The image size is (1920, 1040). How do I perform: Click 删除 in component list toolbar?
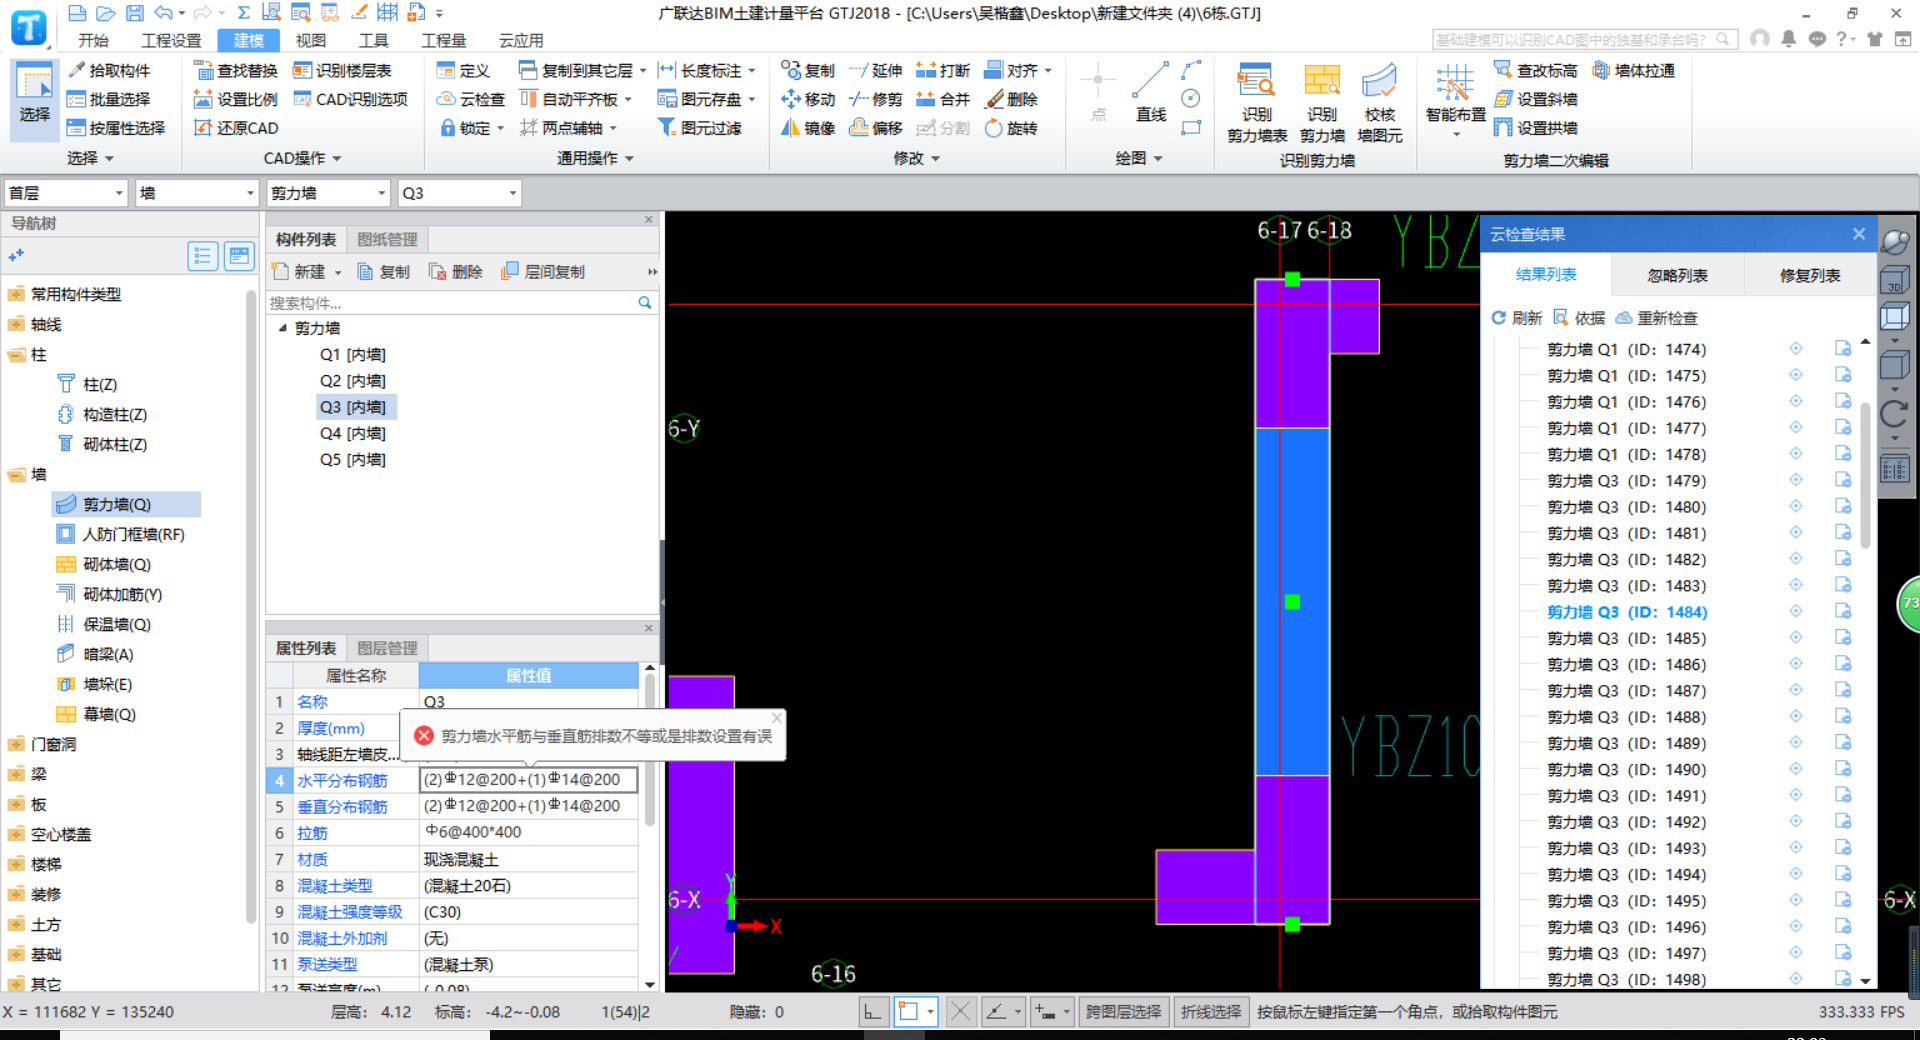[455, 271]
